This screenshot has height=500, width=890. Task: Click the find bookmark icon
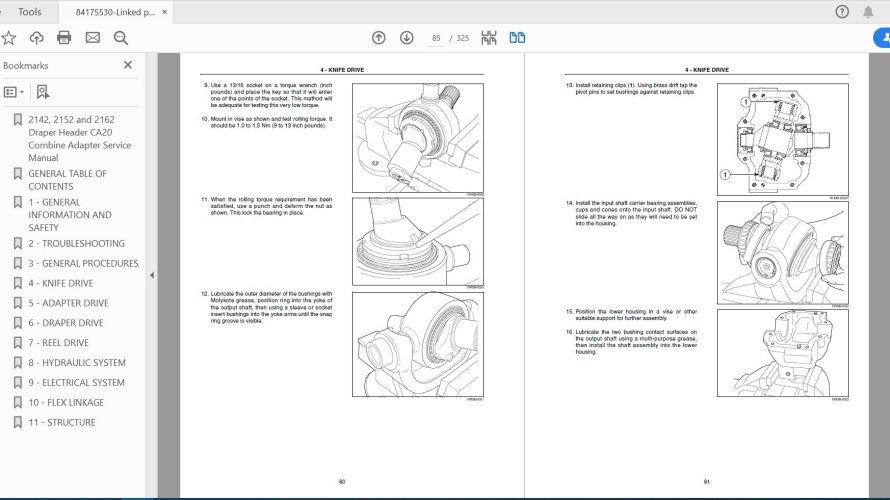(x=42, y=92)
